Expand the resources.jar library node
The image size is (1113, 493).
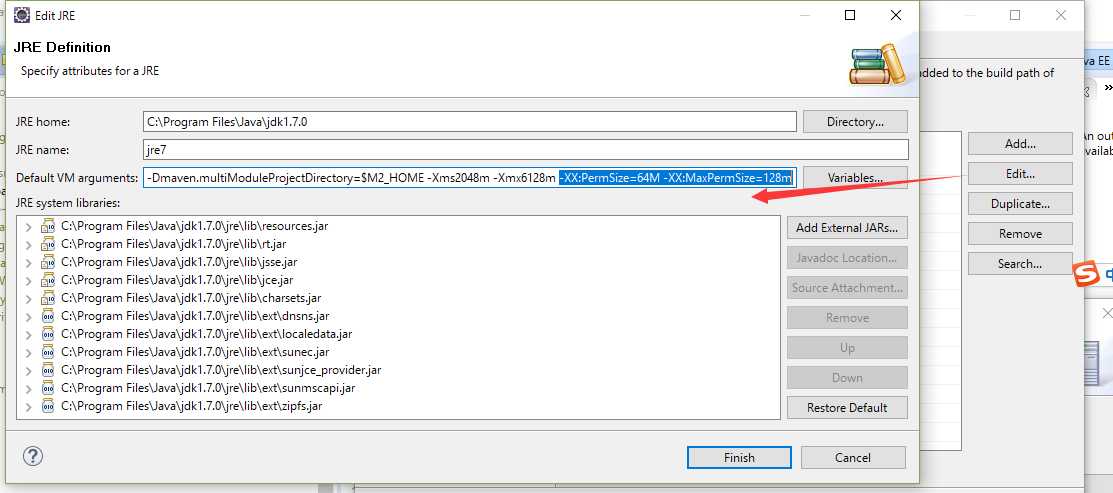coord(28,227)
